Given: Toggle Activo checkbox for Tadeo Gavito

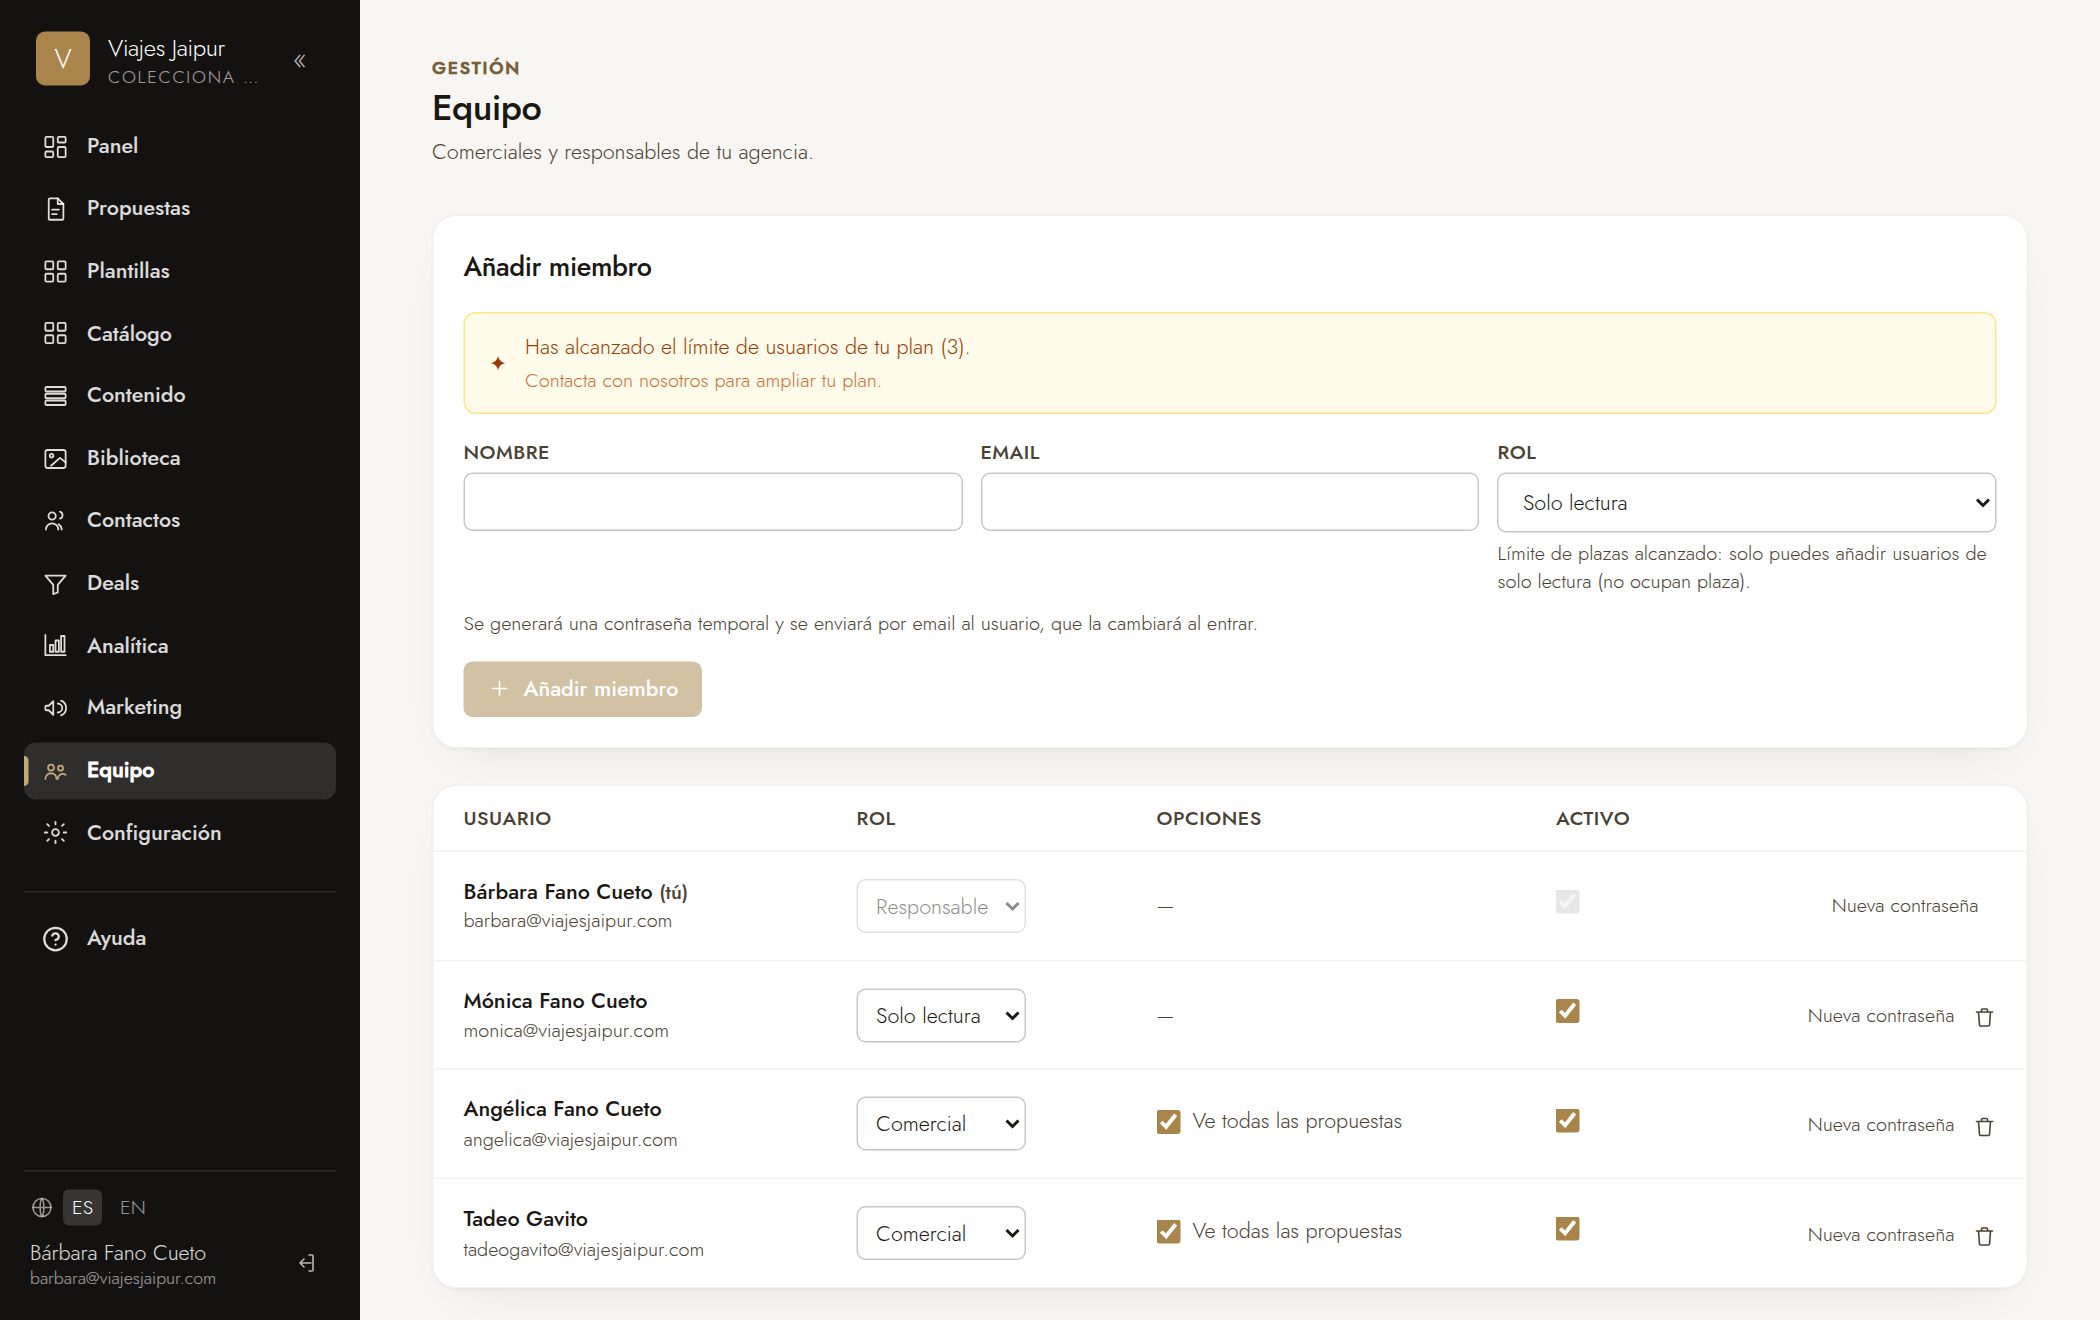Looking at the screenshot, I should coord(1567,1229).
